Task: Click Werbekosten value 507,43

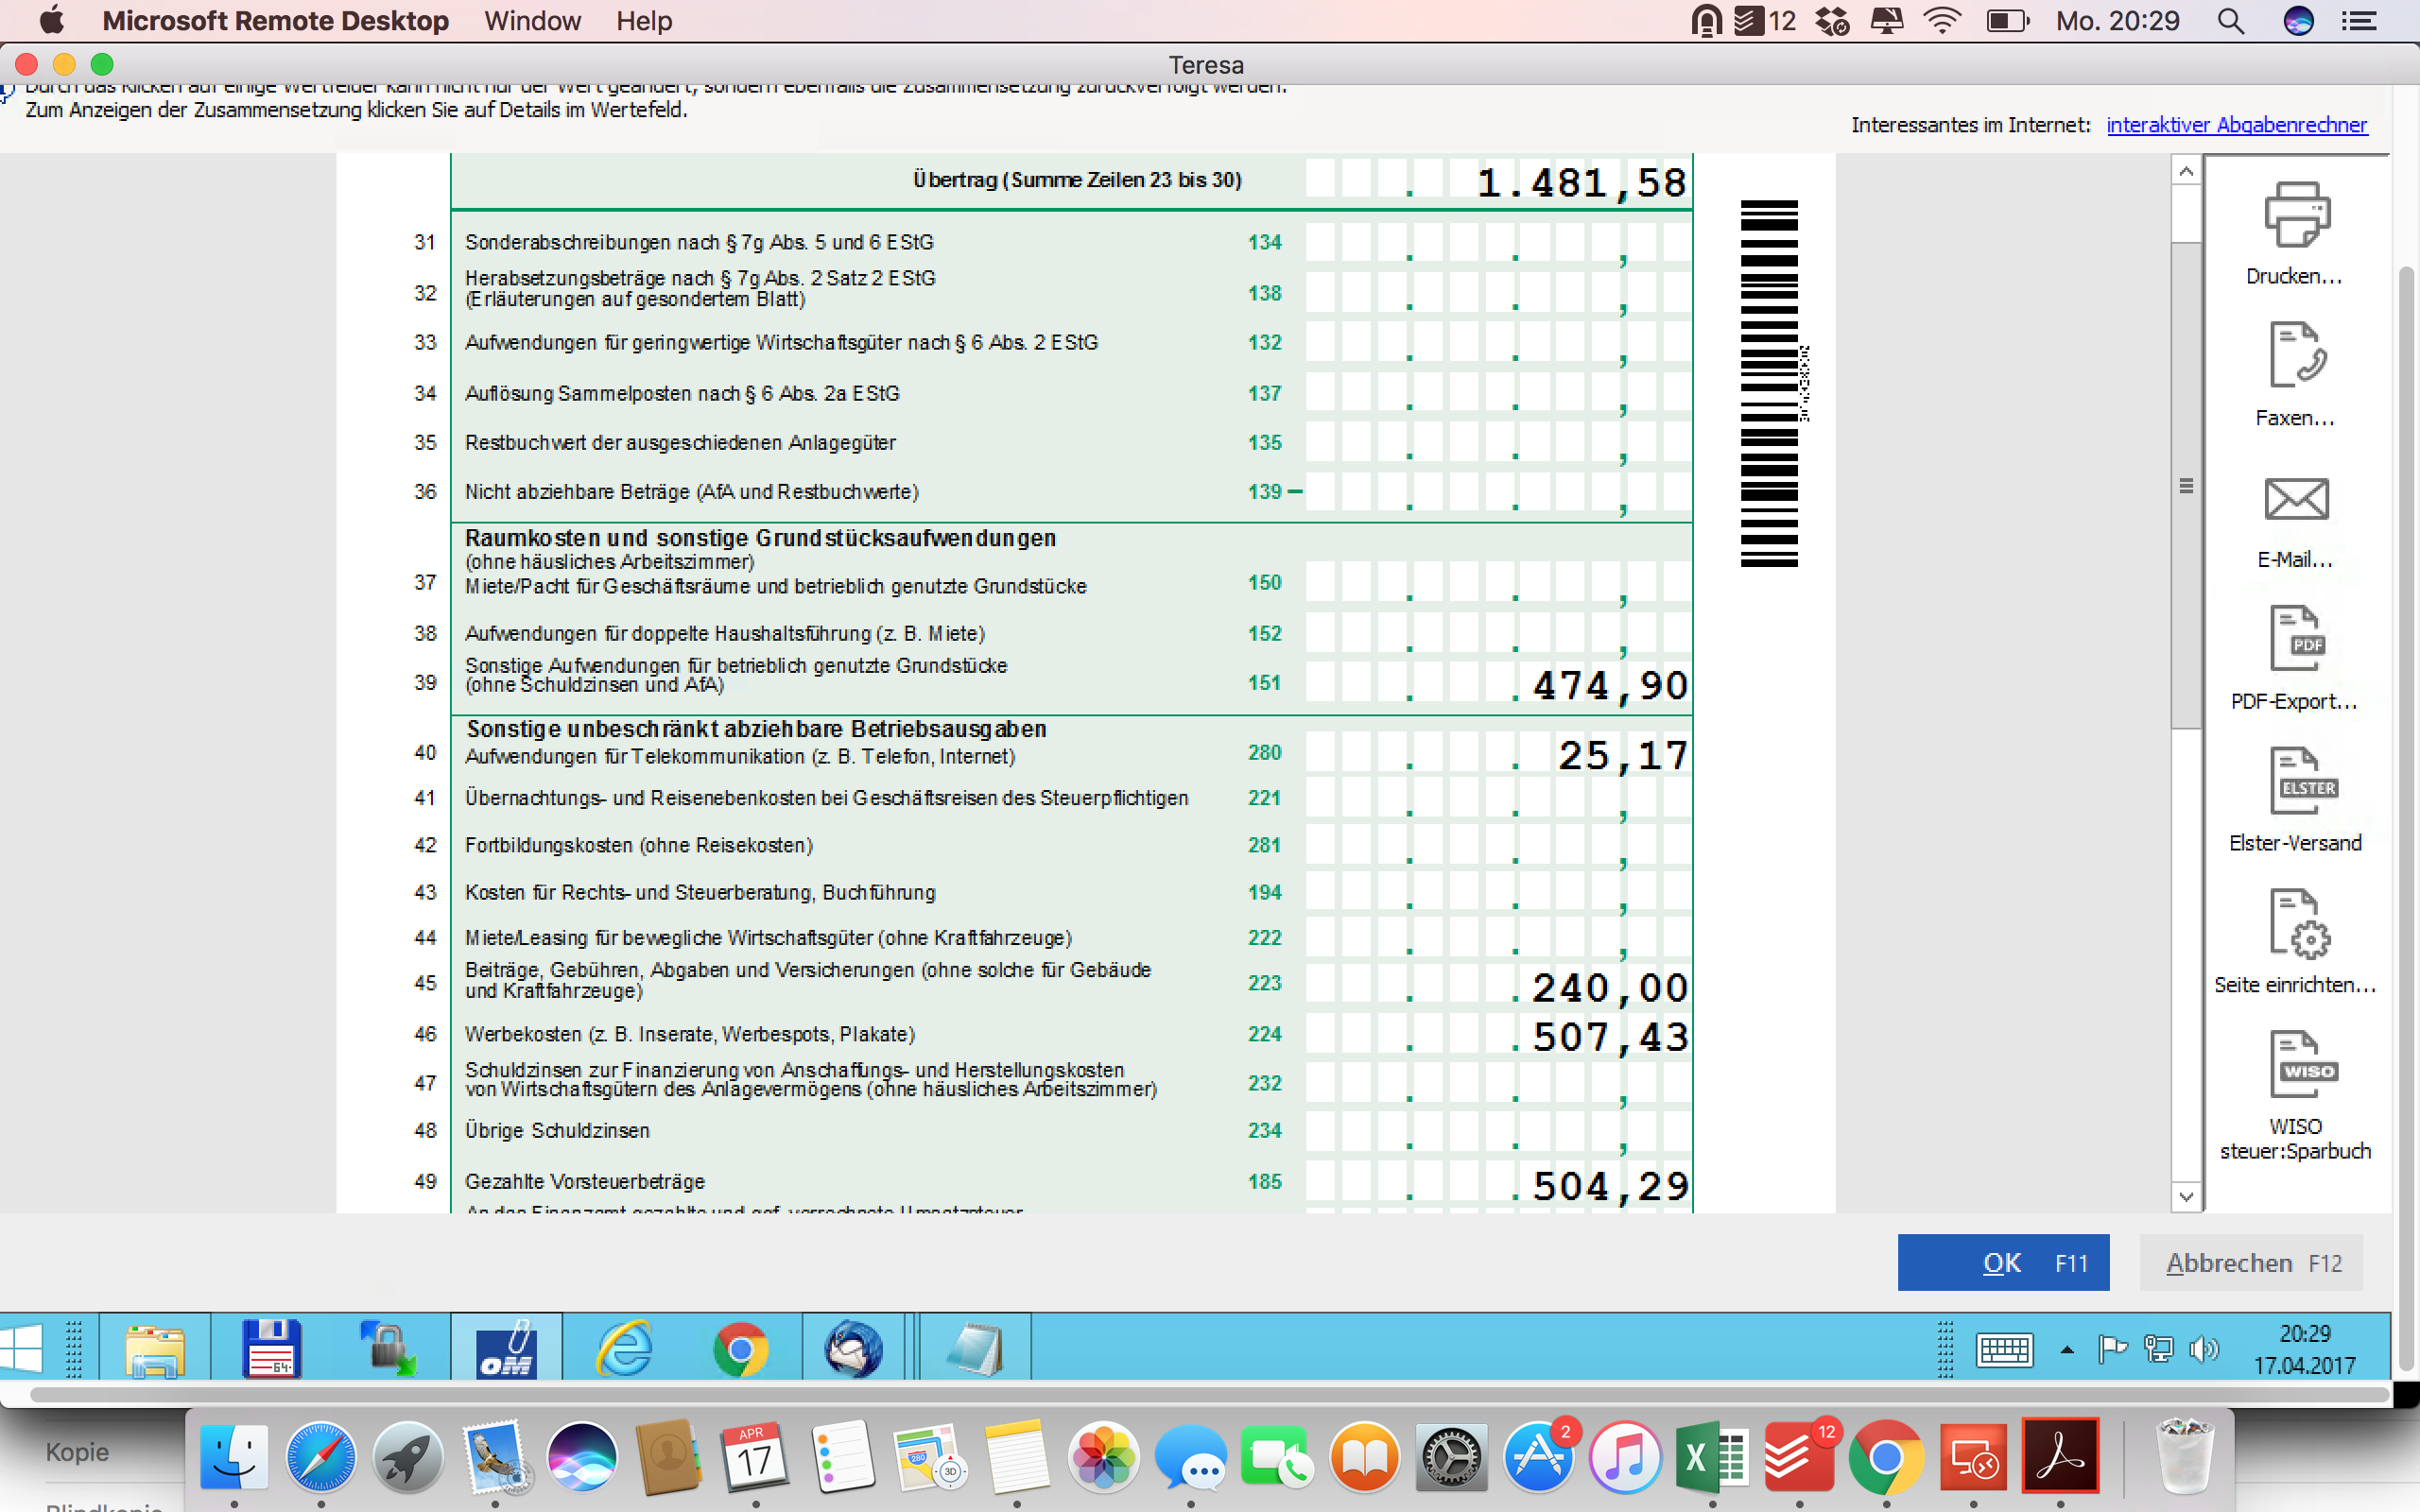Action: (1610, 1037)
